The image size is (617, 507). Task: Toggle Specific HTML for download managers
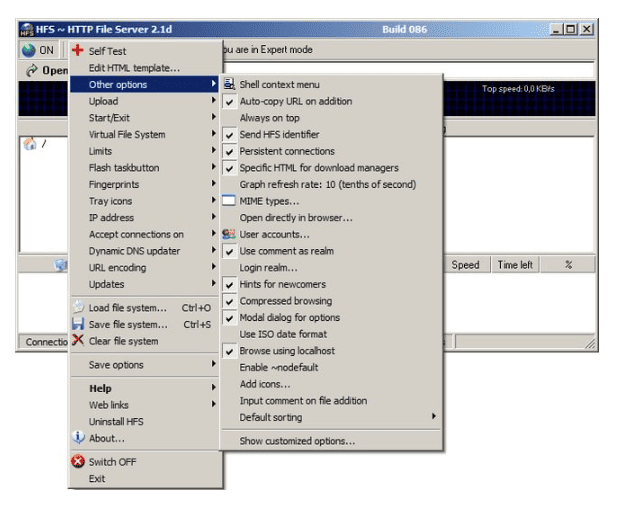pyautogui.click(x=331, y=168)
